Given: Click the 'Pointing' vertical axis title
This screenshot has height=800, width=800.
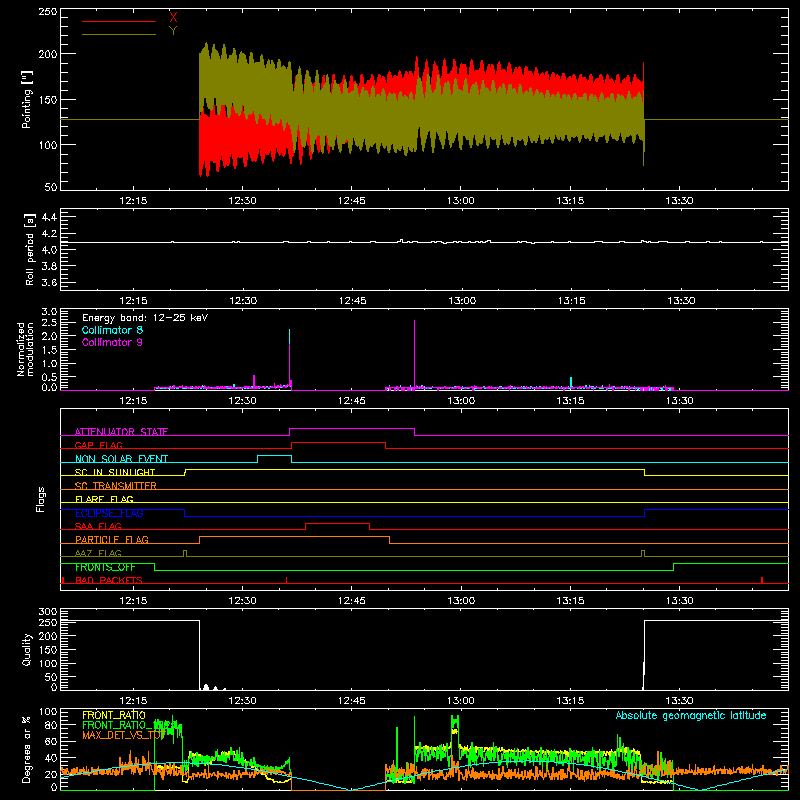Looking at the screenshot, I should pos(27,99).
